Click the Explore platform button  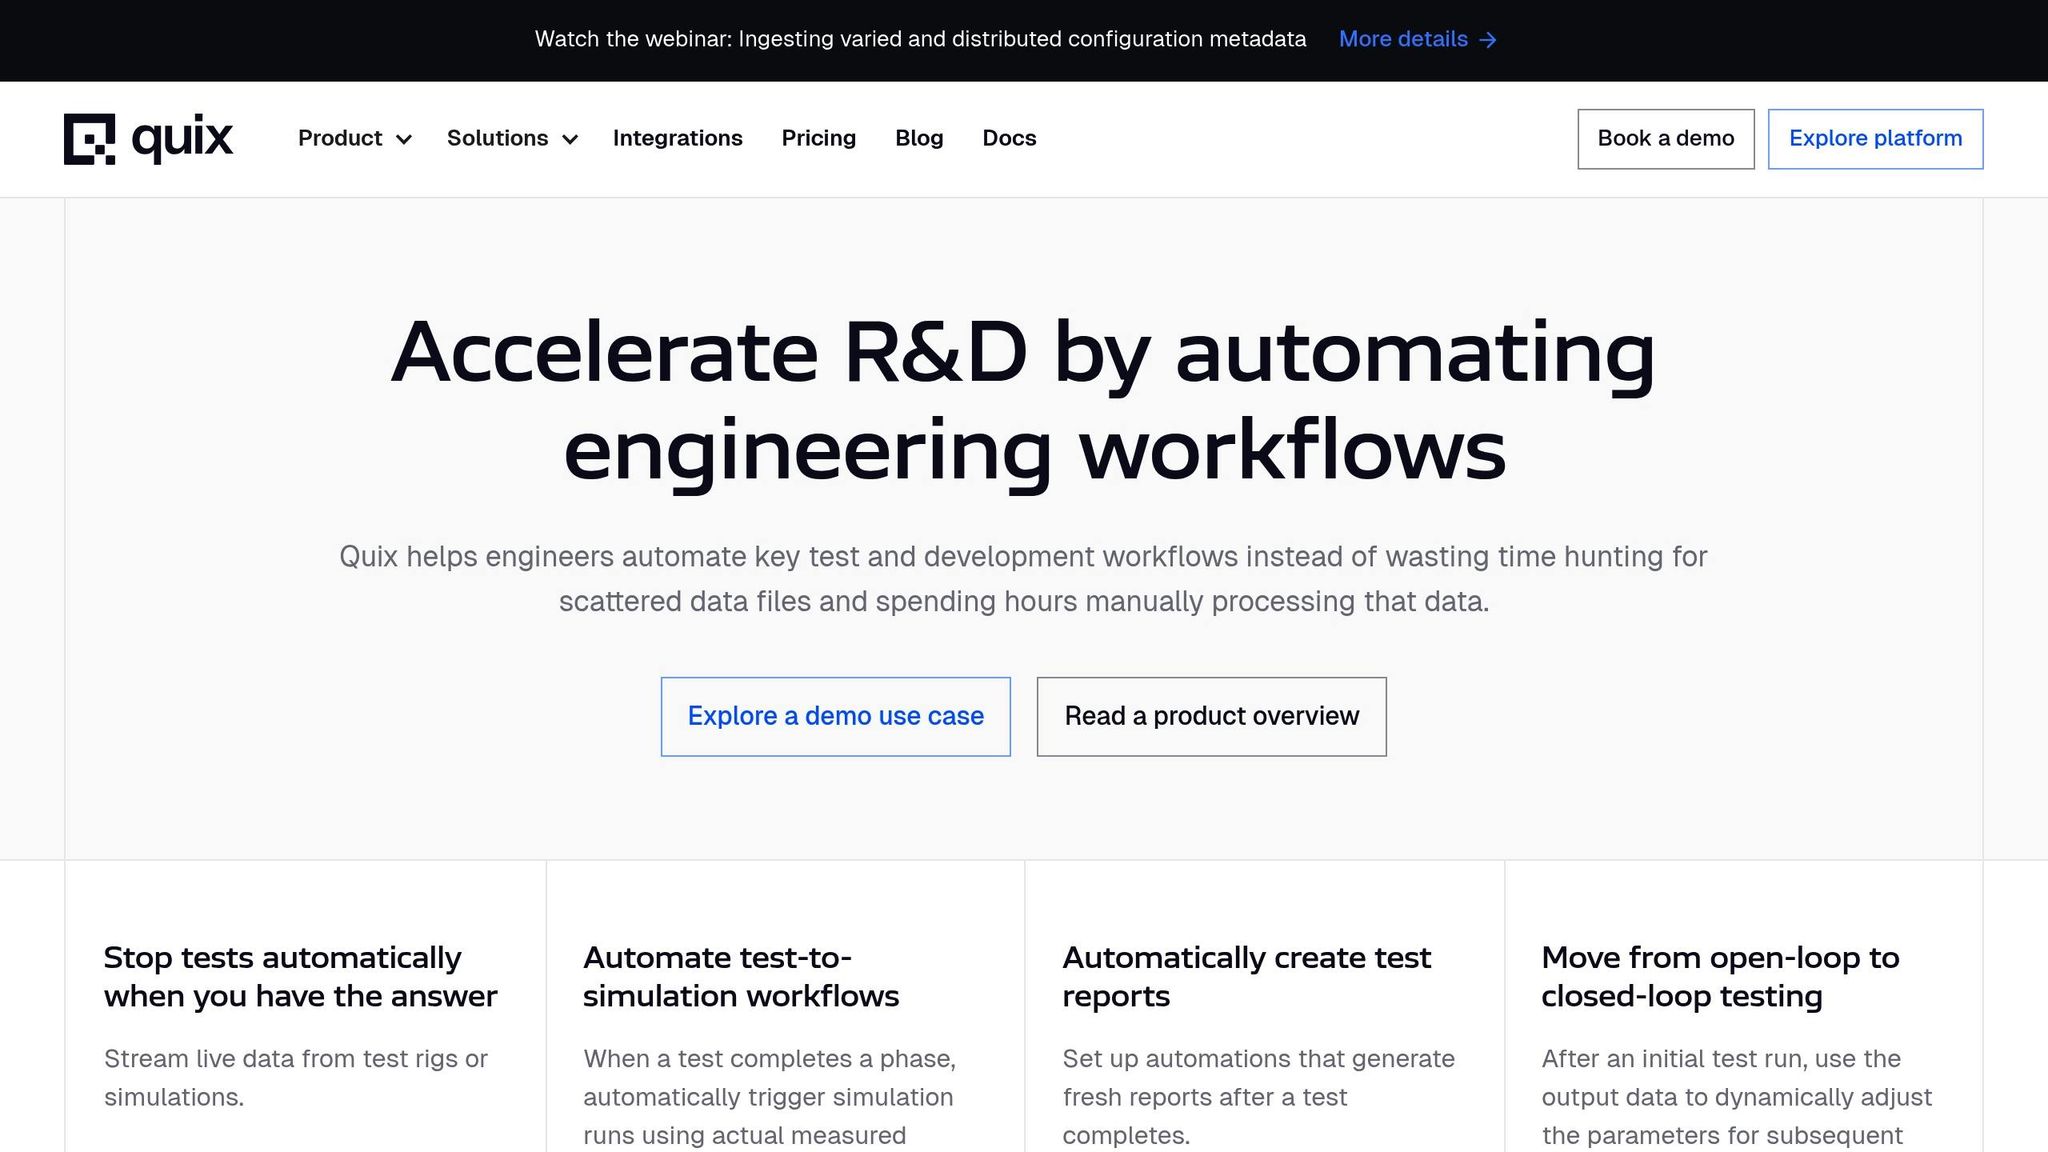point(1875,139)
